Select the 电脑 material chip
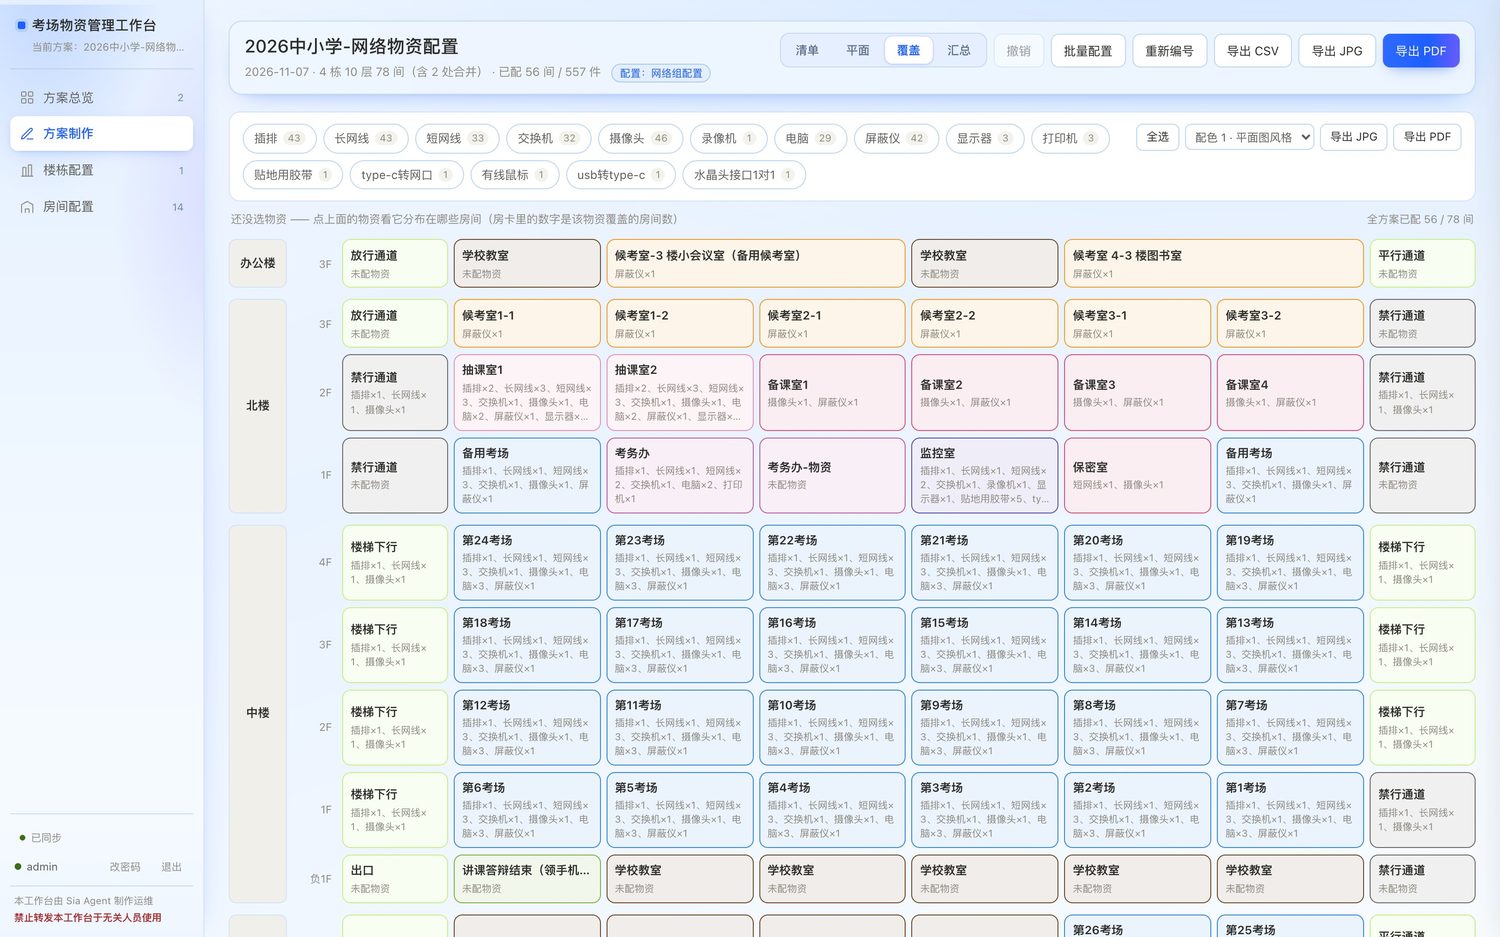Image resolution: width=1500 pixels, height=937 pixels. 810,139
